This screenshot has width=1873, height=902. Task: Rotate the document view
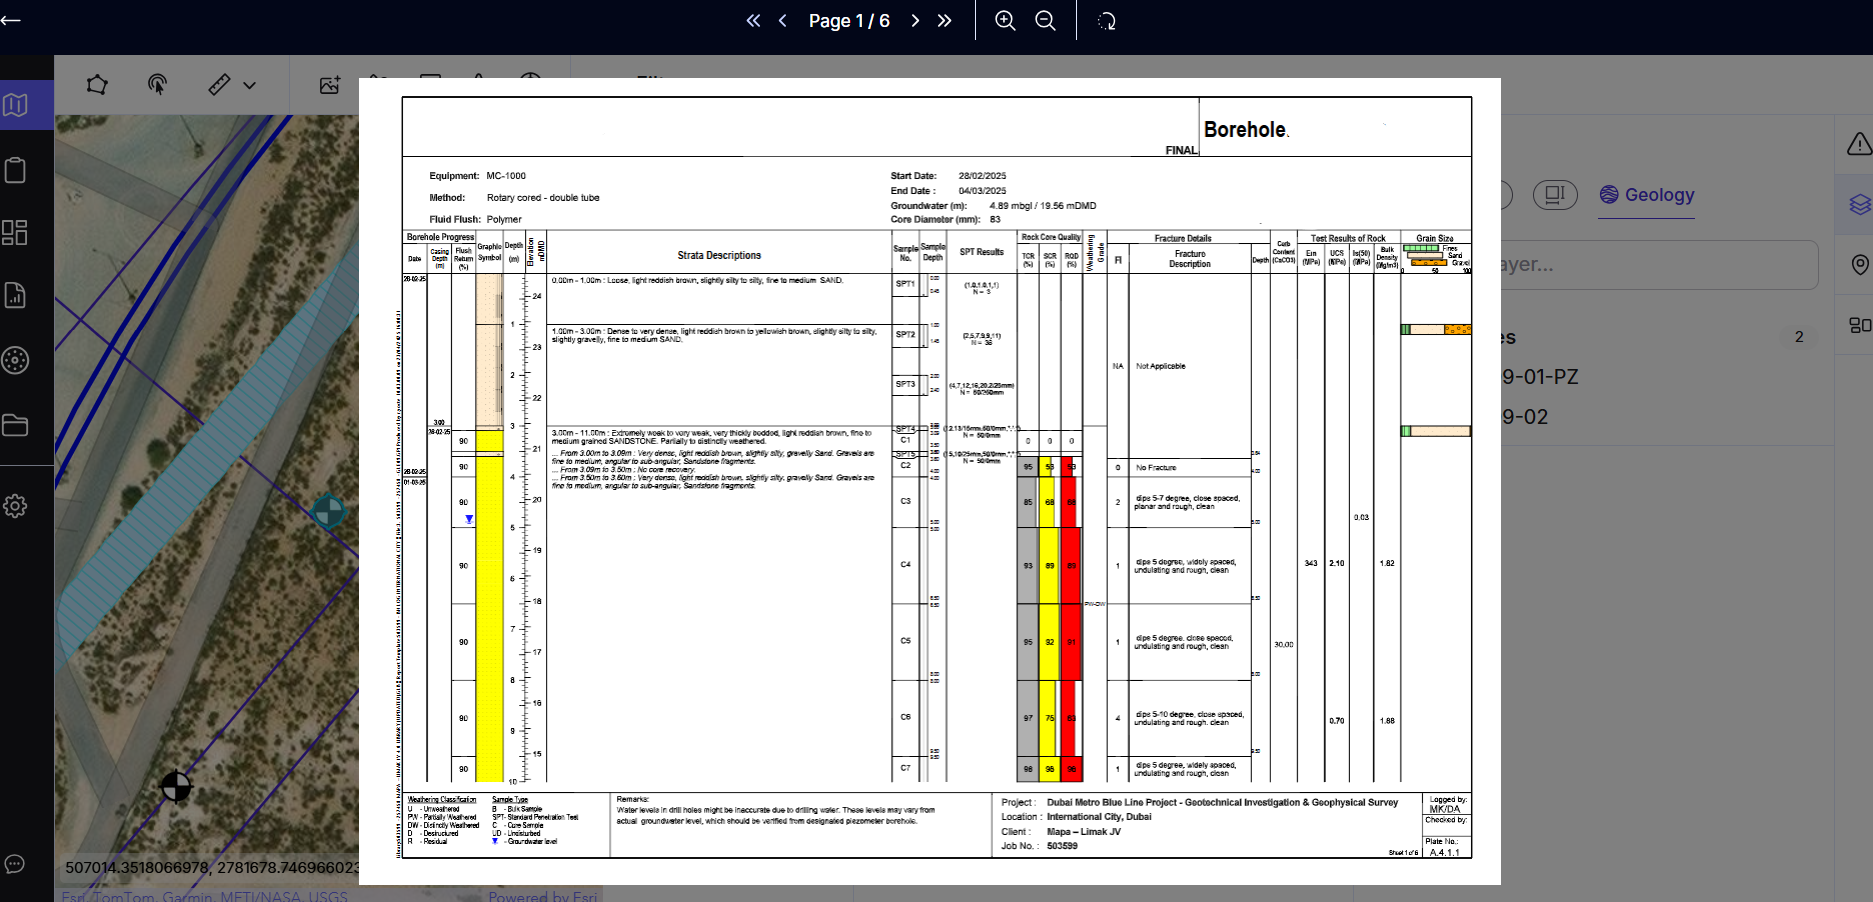[x=1106, y=21]
